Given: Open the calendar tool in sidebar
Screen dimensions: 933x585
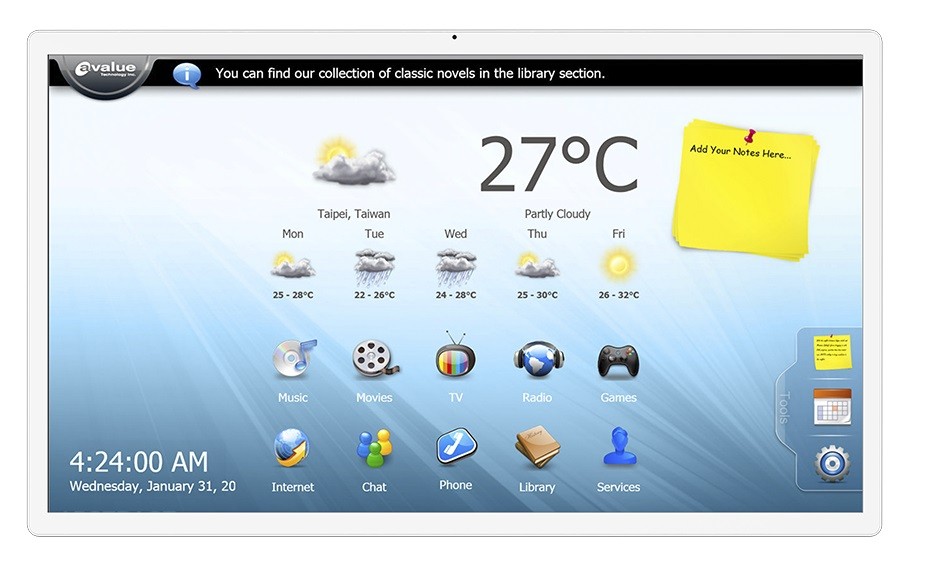Looking at the screenshot, I should [x=832, y=407].
